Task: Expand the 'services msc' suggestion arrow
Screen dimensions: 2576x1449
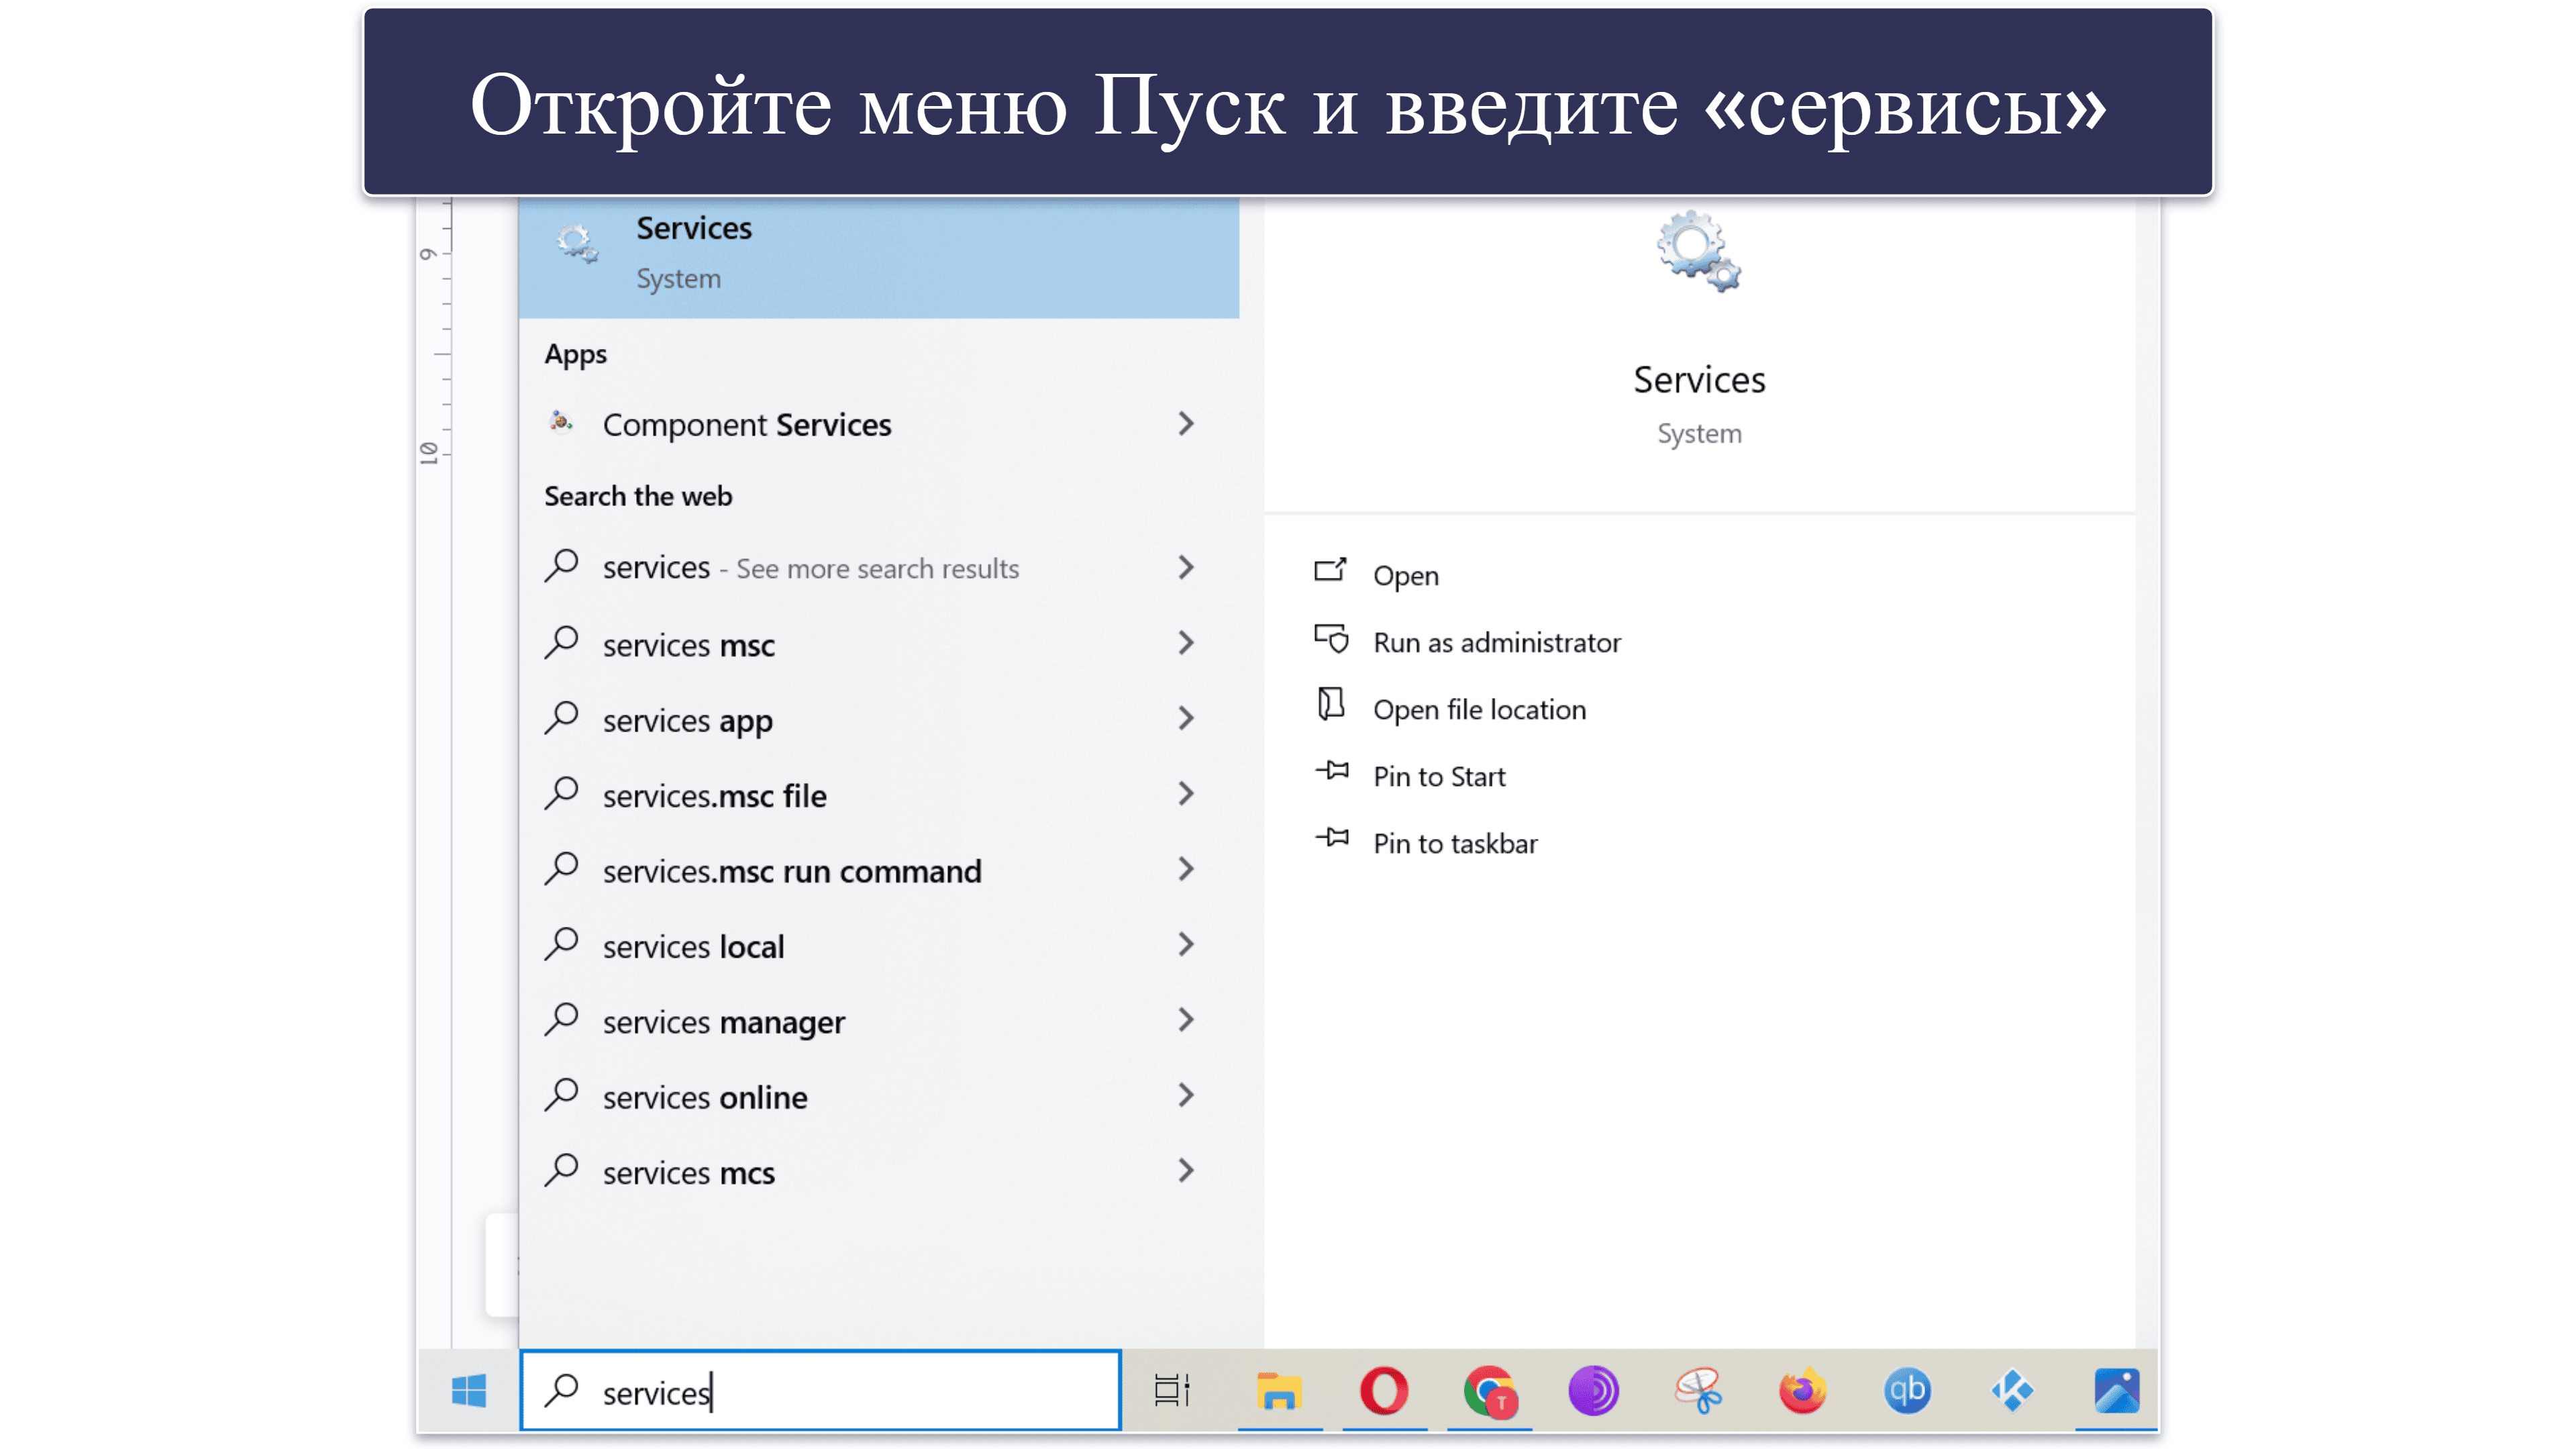Action: (1186, 643)
